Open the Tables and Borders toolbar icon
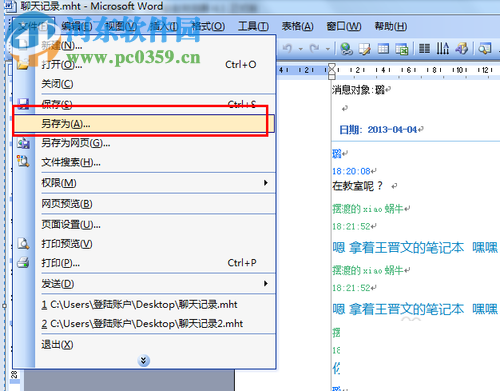The width and height of the screenshot is (500, 391). click(365, 49)
